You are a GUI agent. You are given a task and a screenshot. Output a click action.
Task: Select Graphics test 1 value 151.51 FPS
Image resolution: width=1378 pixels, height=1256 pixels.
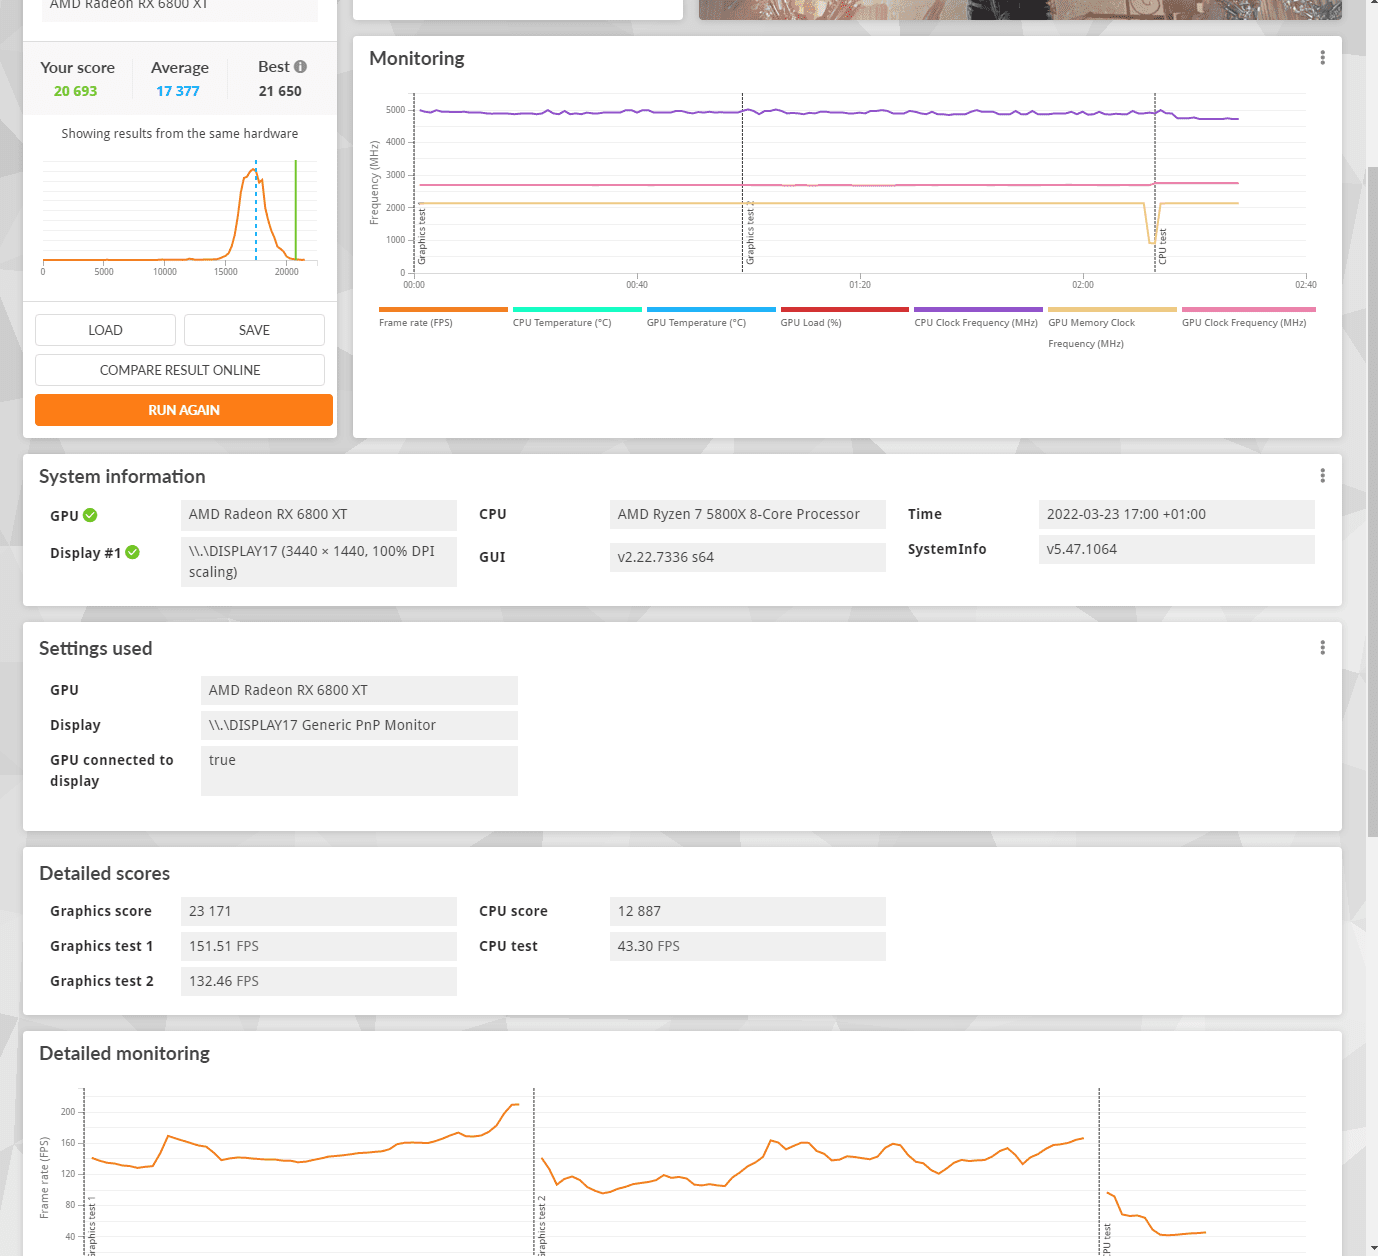[x=319, y=946]
